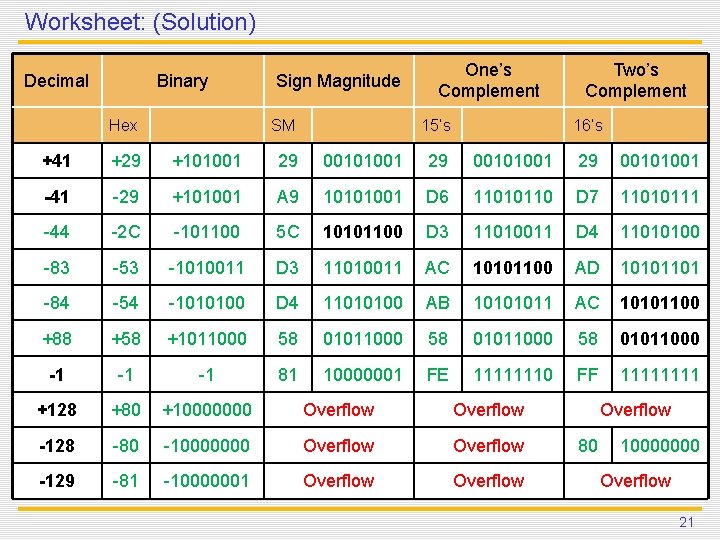Click the "Sign Magnitude" column header
The image size is (720, 540).
click(x=338, y=81)
